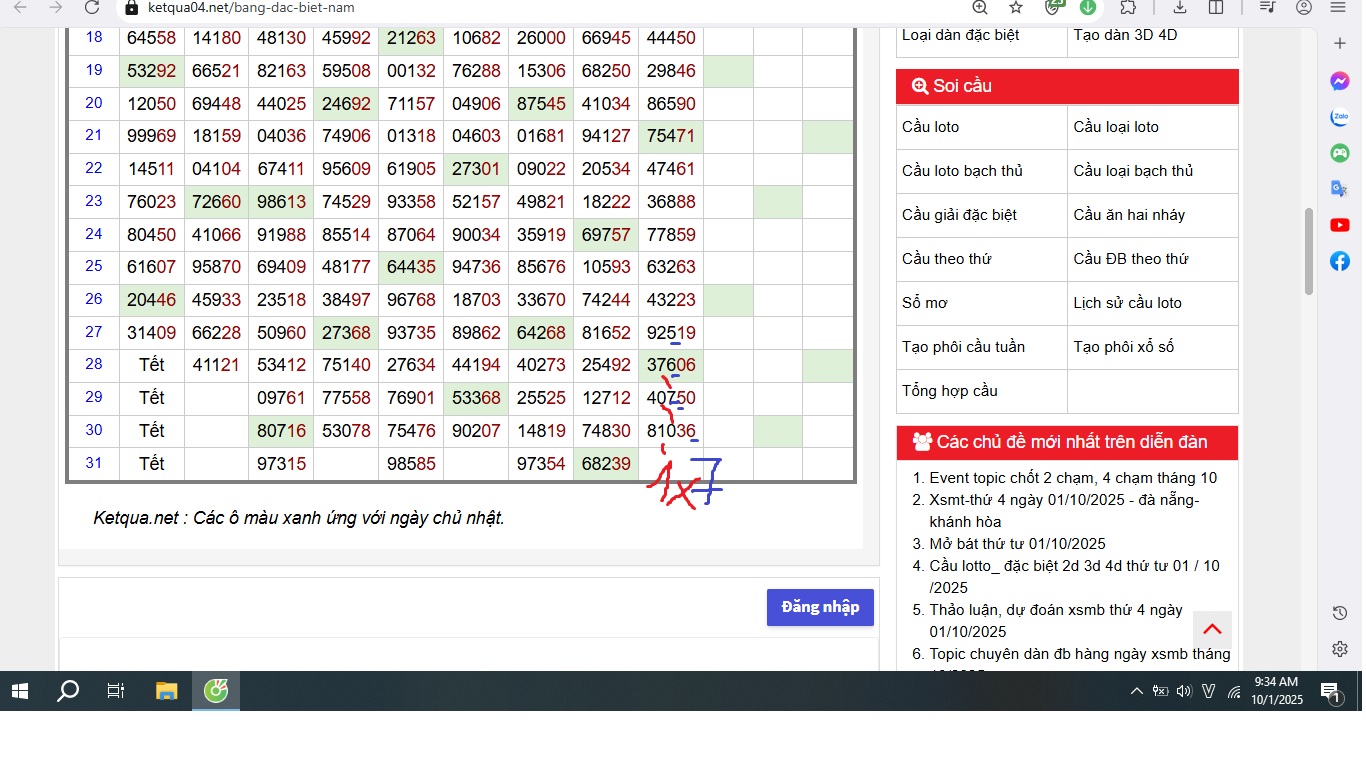Screen dimensions: 1366x768
Task: Bookmark this page with the star icon
Action: tap(1016, 8)
